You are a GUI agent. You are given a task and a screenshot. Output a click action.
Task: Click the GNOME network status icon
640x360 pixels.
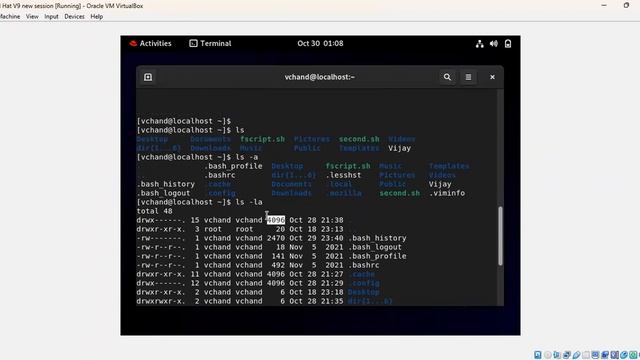click(x=480, y=44)
